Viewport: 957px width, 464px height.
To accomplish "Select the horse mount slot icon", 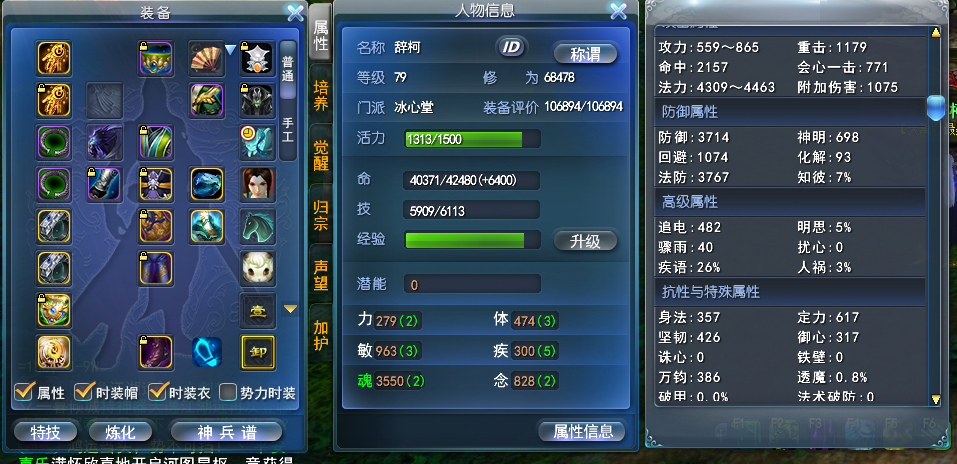I will [258, 227].
